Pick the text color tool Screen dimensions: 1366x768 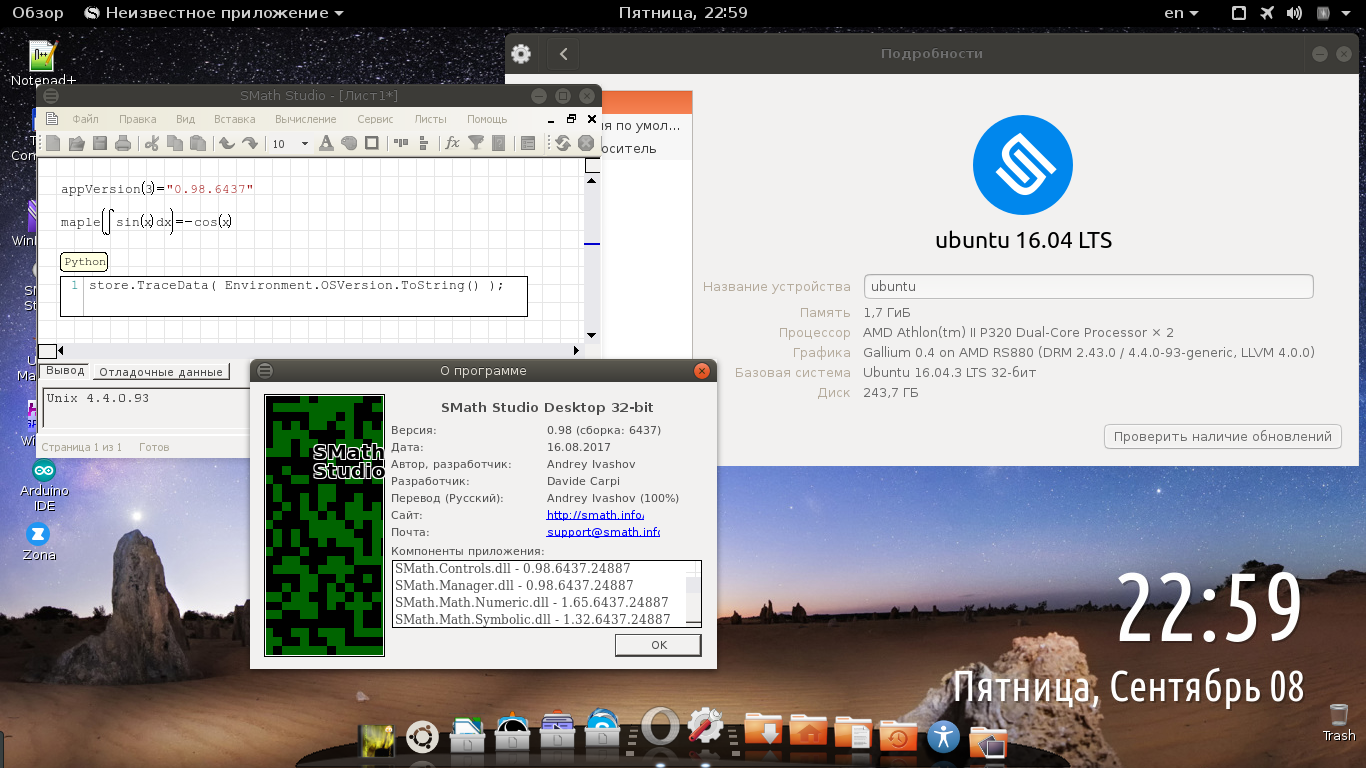click(x=326, y=144)
